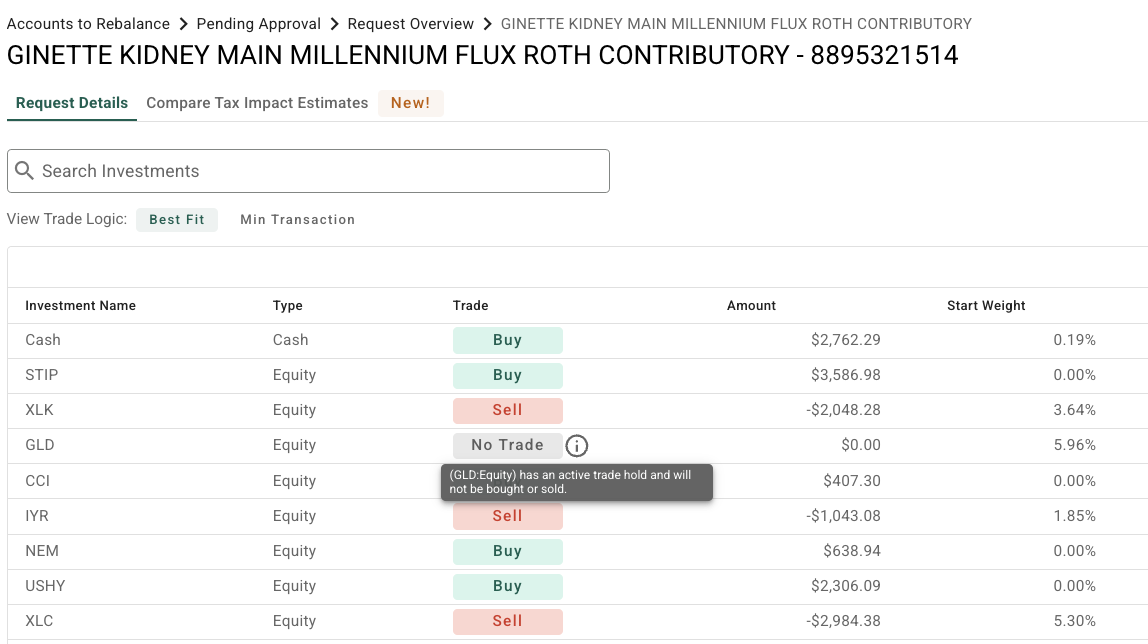
Task: Click the Sell badge for XLK
Action: click(x=507, y=410)
